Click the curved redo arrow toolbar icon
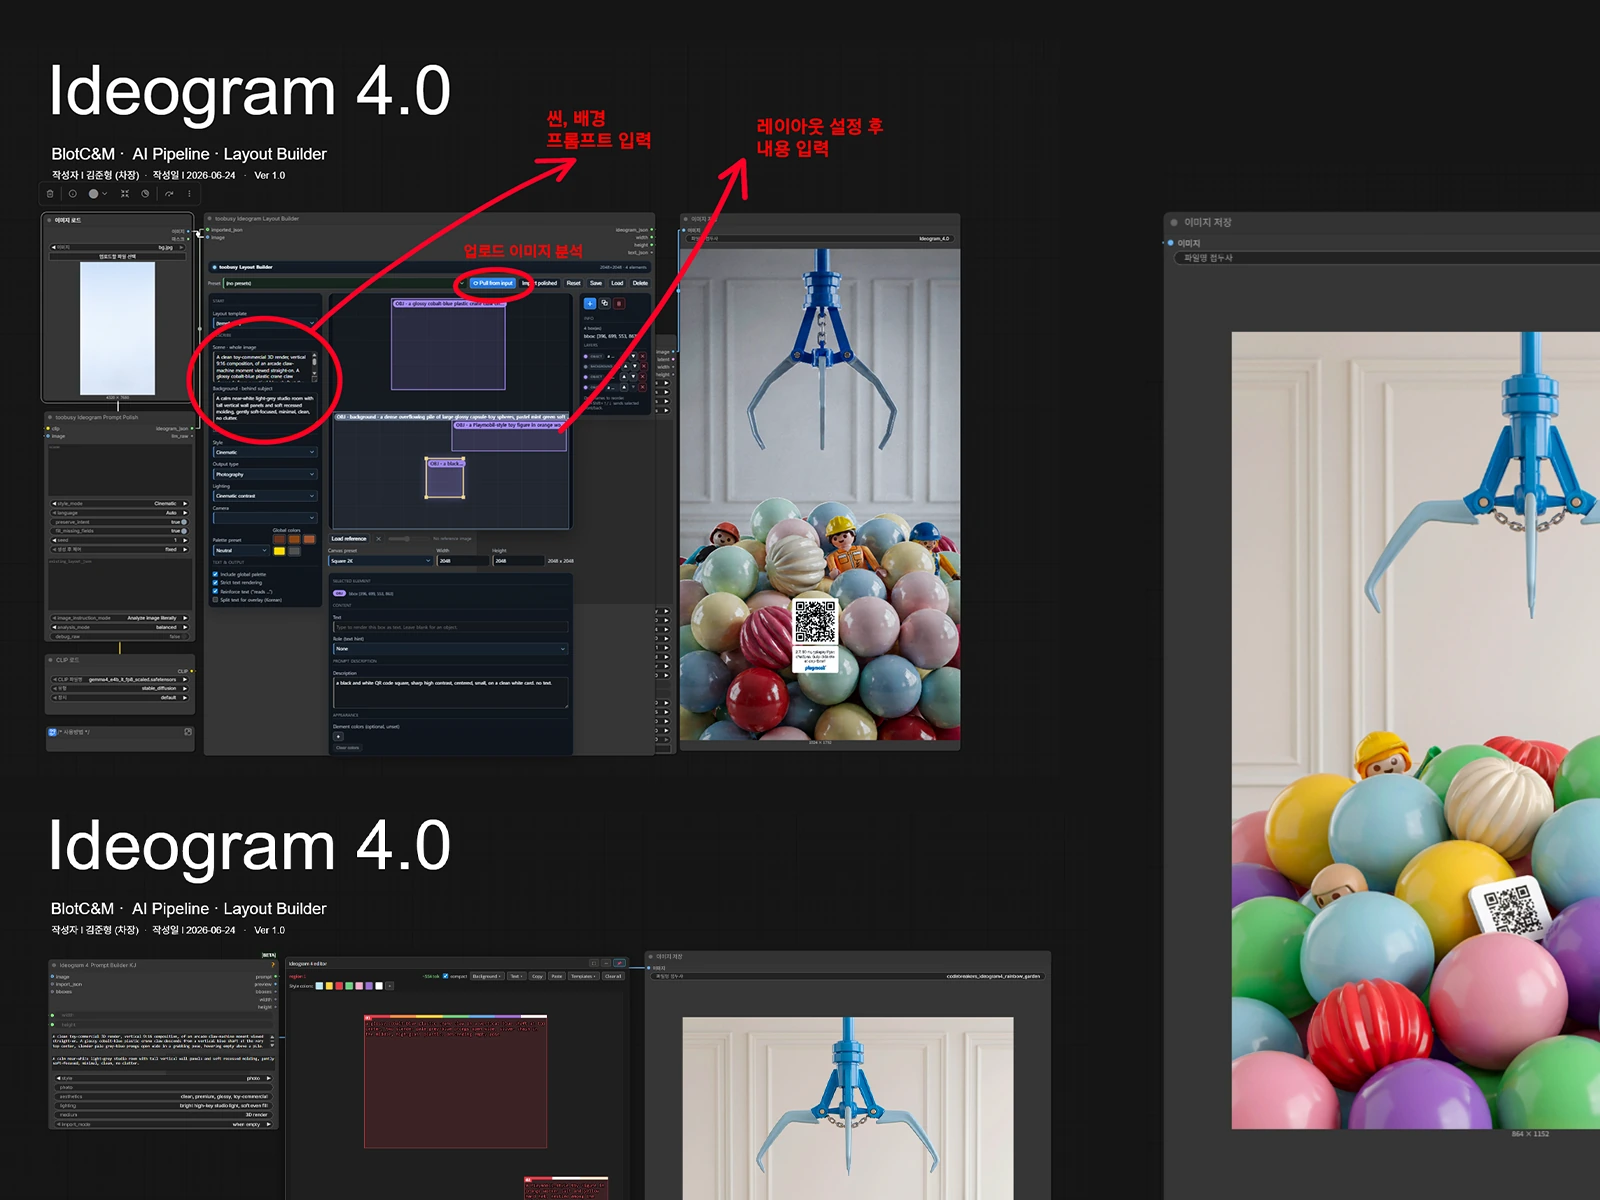 click(x=169, y=194)
